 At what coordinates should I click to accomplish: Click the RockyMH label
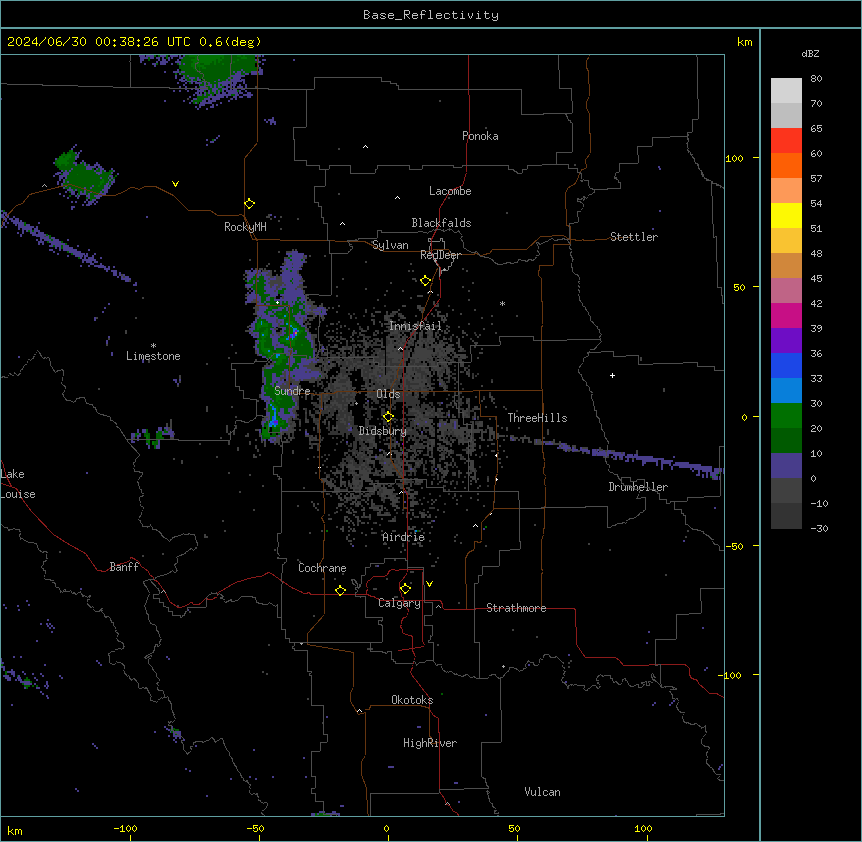pyautogui.click(x=245, y=227)
